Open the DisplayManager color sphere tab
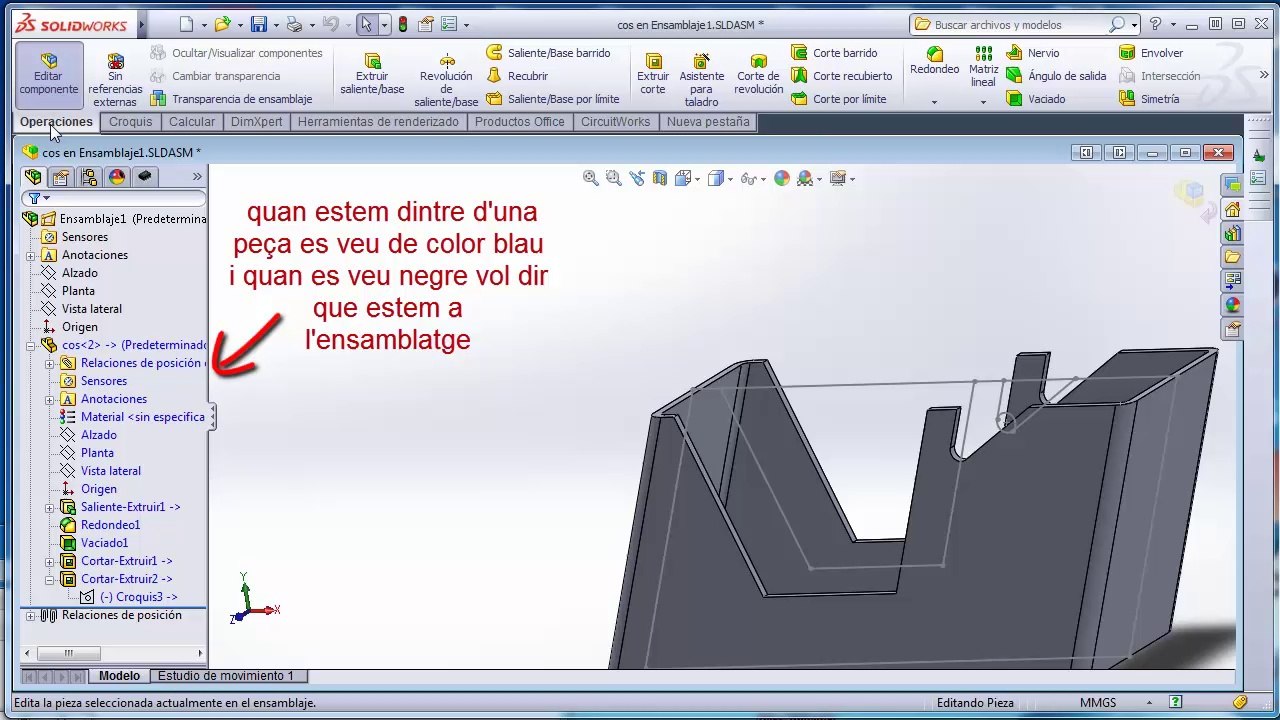The image size is (1280, 720). (x=117, y=177)
